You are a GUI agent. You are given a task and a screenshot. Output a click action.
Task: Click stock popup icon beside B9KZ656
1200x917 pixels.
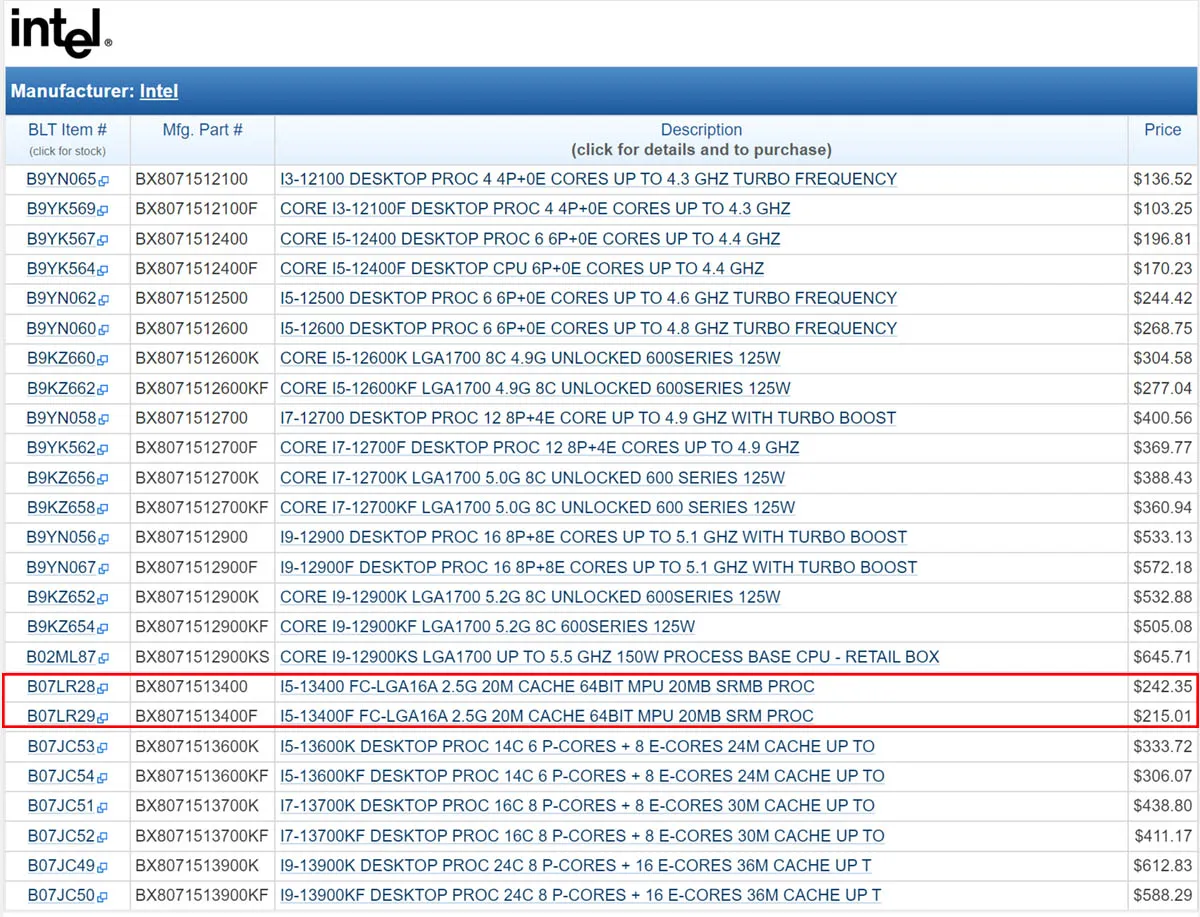pos(103,480)
